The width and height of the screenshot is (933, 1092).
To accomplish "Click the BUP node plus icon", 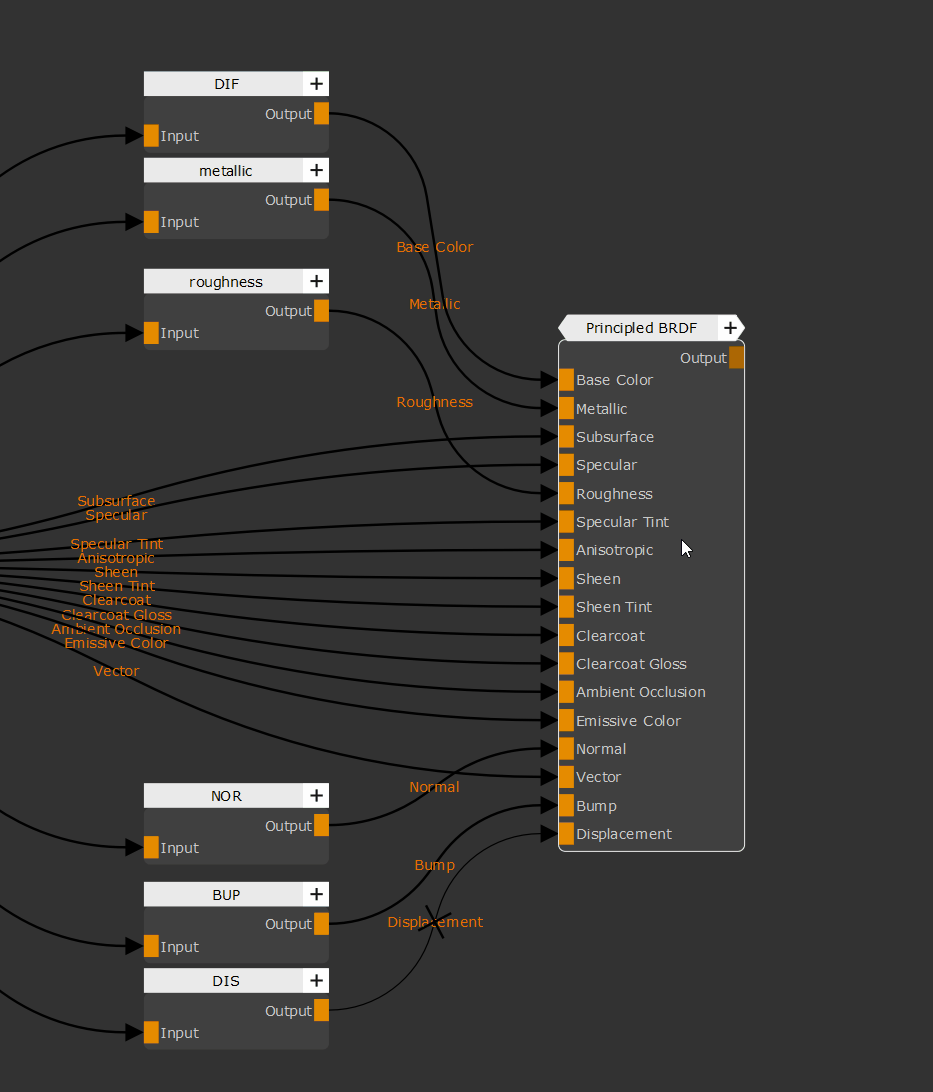I will point(316,895).
